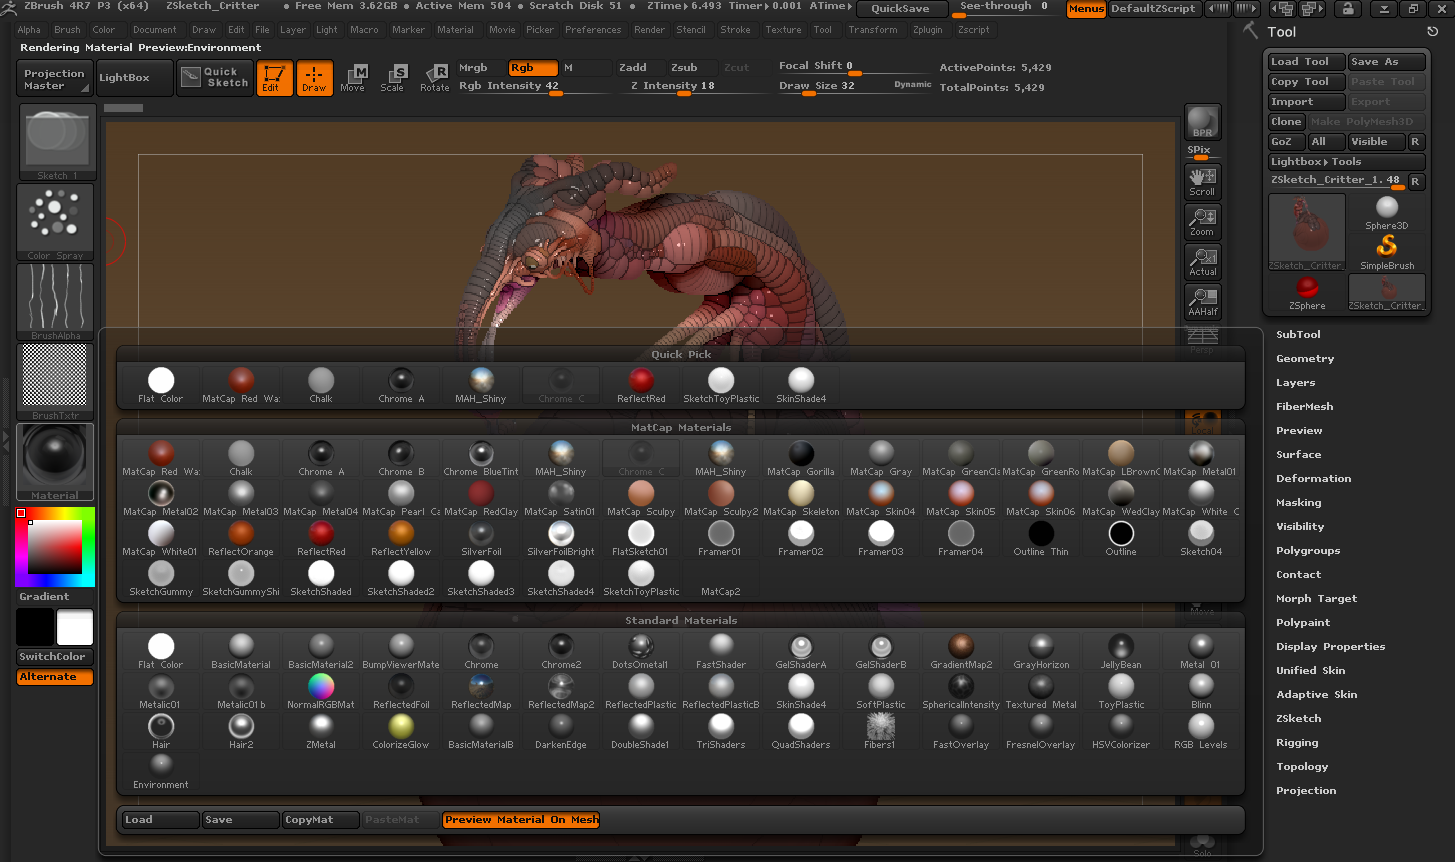This screenshot has width=1455, height=862.
Task: Disable Preview Material On Mesh
Action: point(521,820)
